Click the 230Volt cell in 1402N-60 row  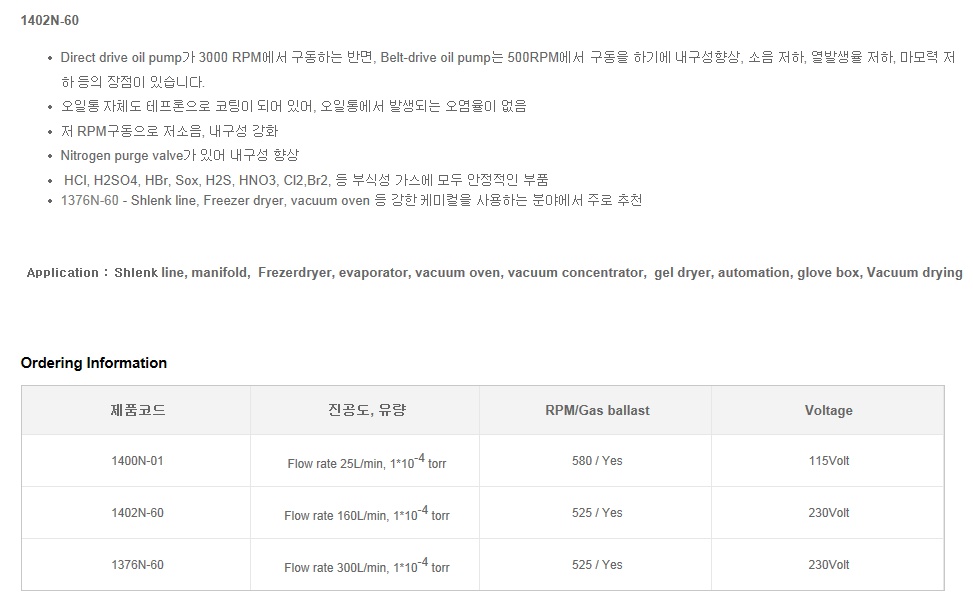[x=829, y=513]
